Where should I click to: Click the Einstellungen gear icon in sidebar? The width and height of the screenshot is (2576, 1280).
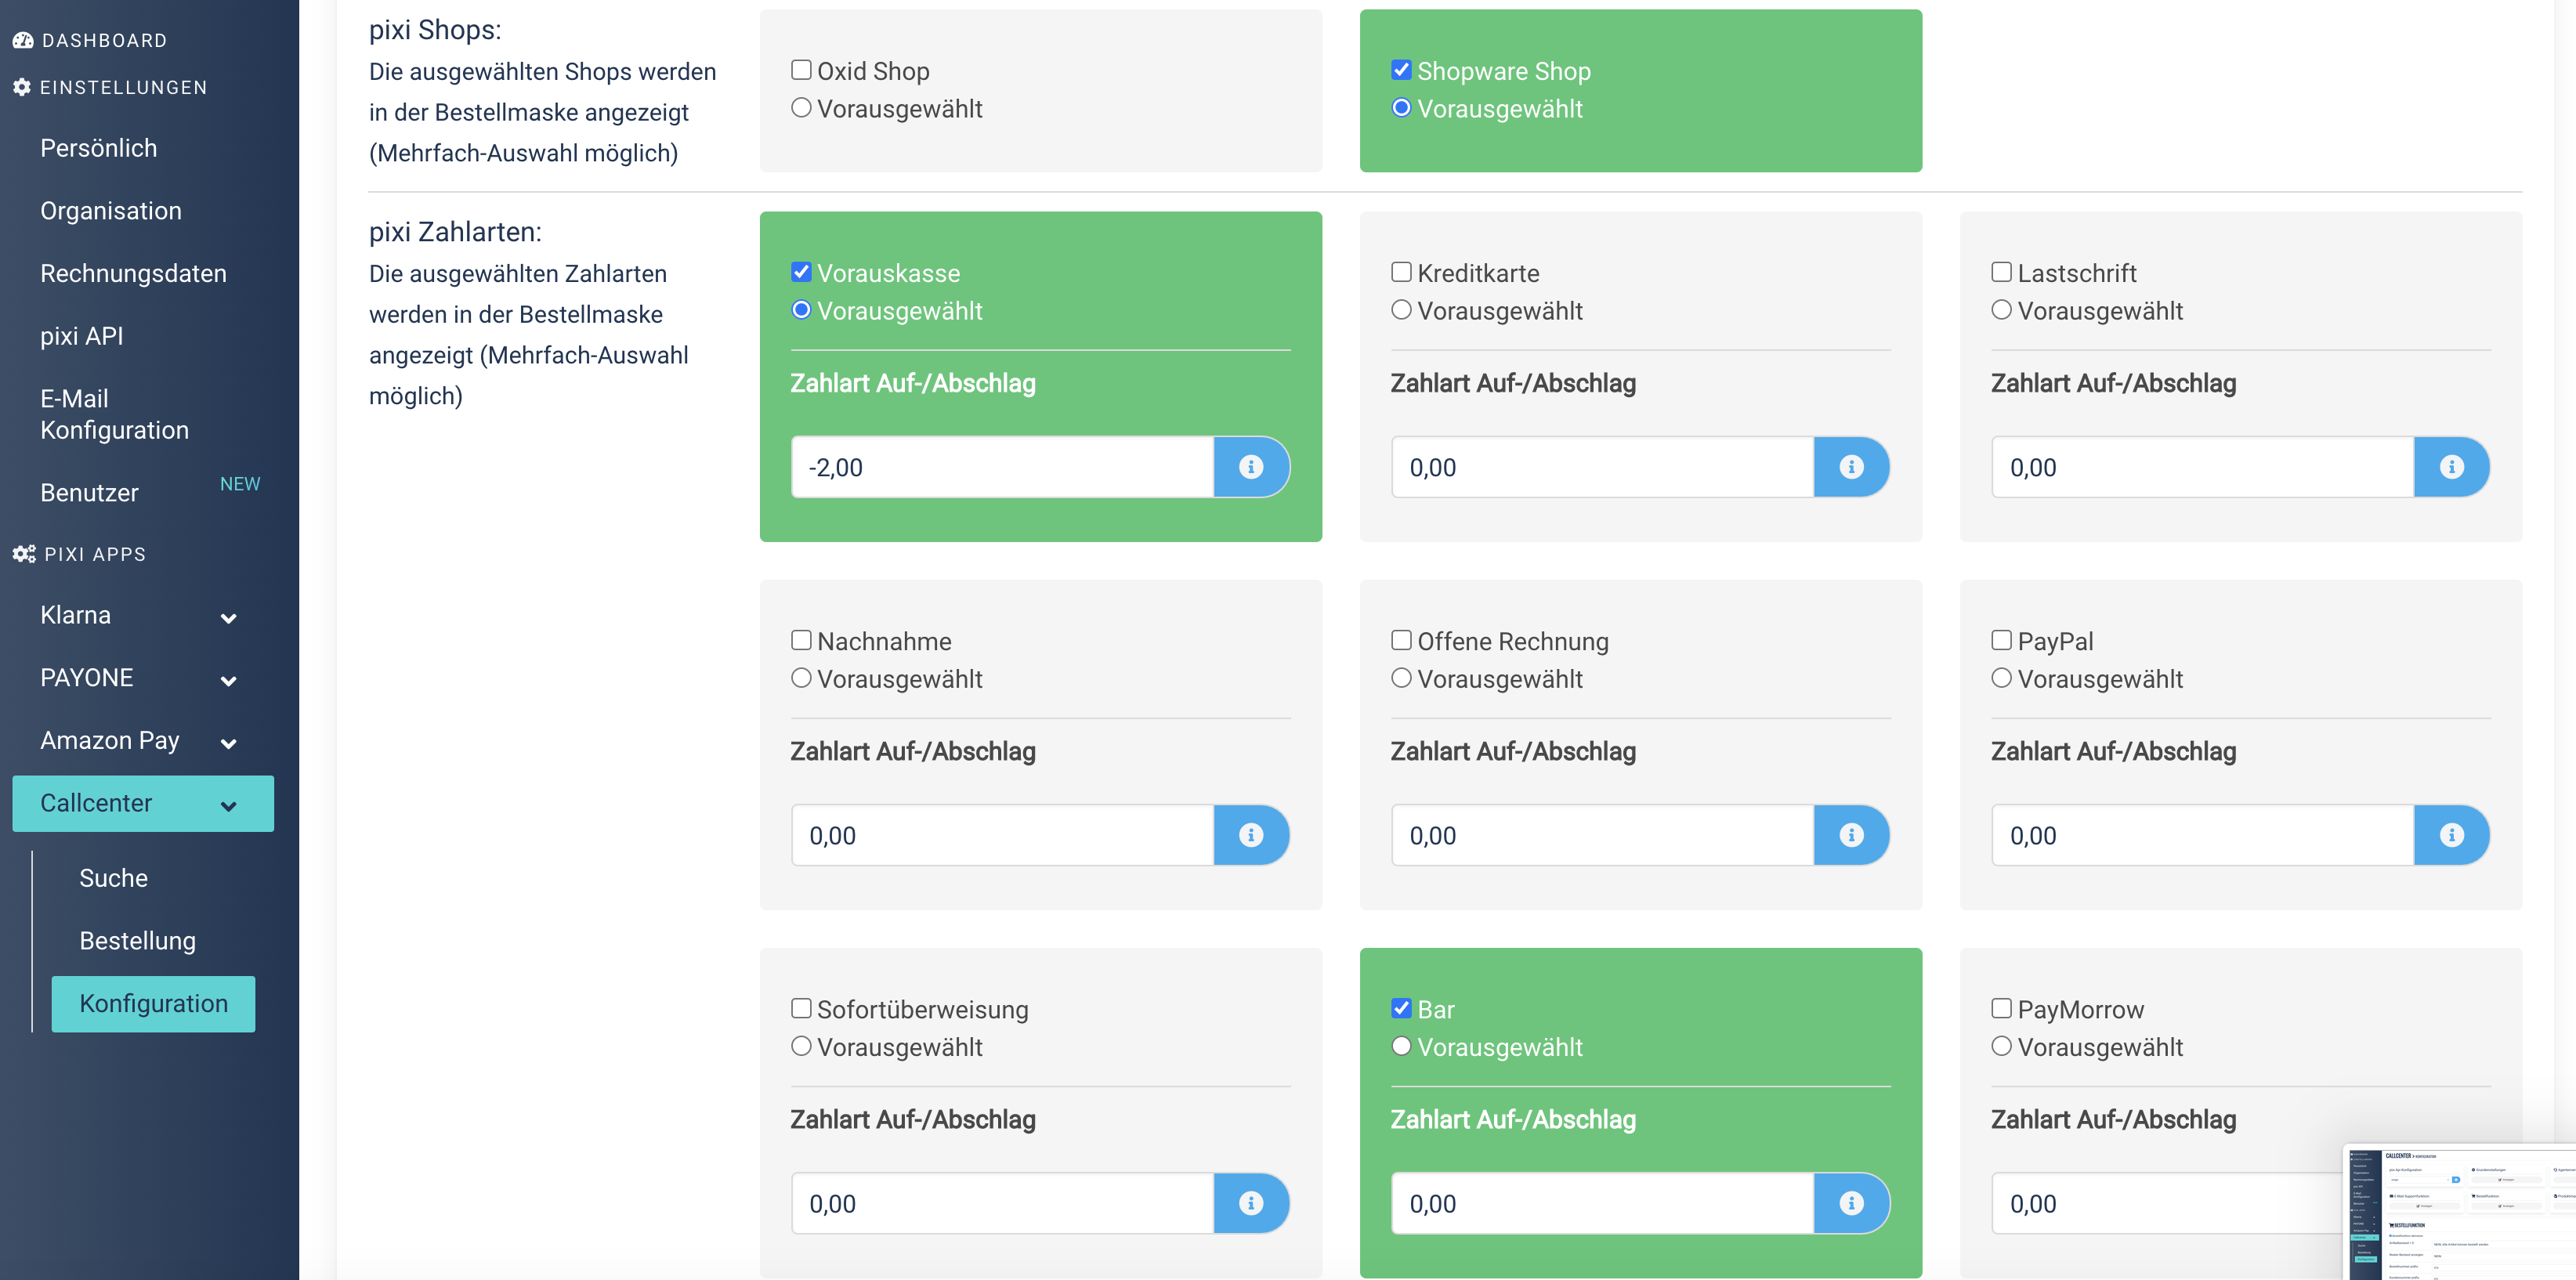tap(22, 87)
